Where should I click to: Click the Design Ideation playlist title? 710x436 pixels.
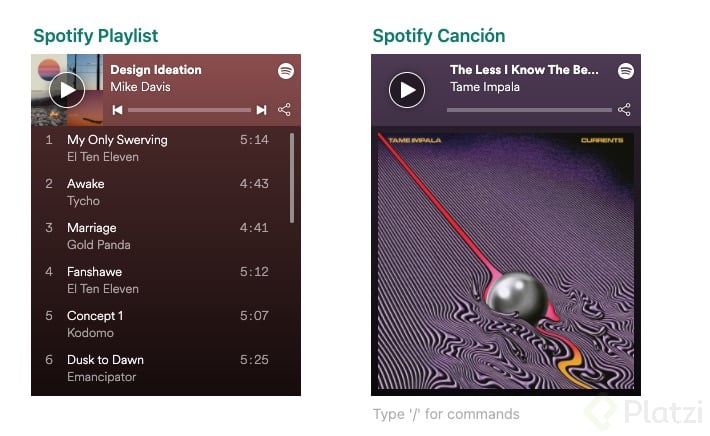156,70
